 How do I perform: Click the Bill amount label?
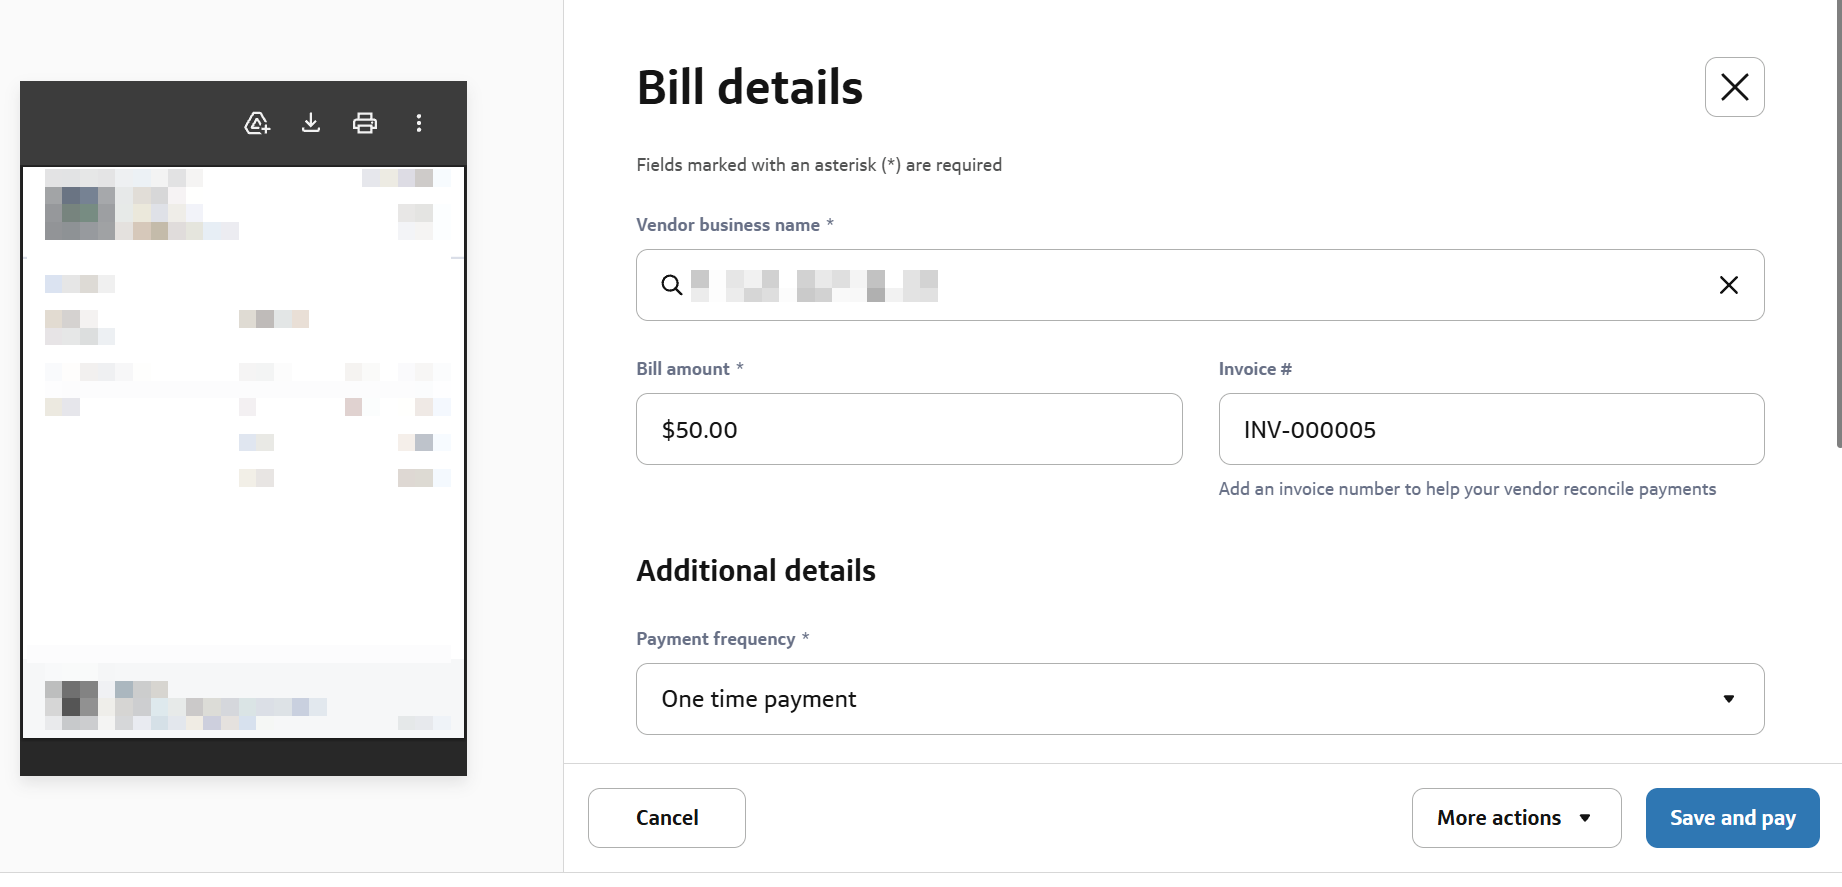[683, 369]
